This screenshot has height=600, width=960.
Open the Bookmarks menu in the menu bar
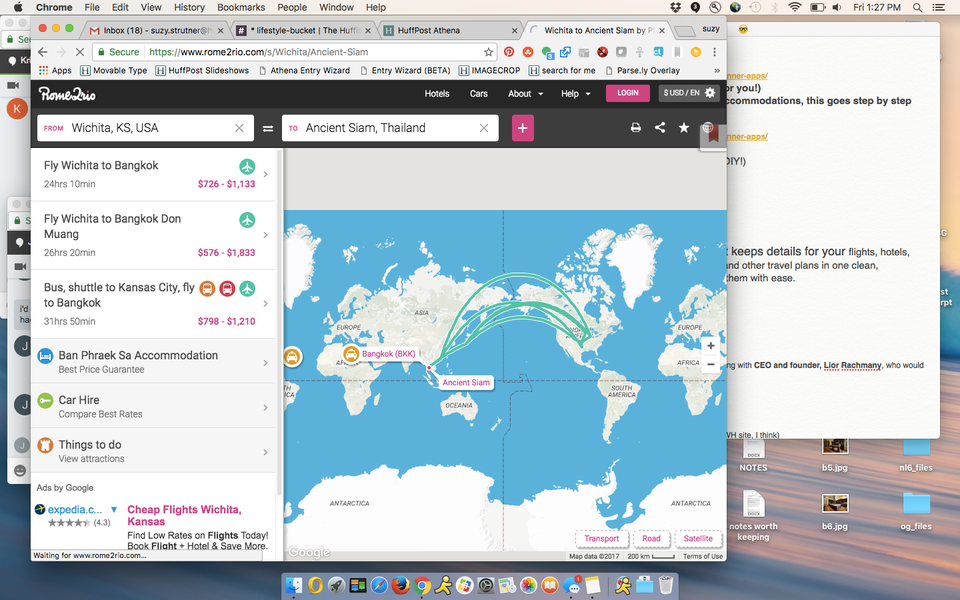241,7
